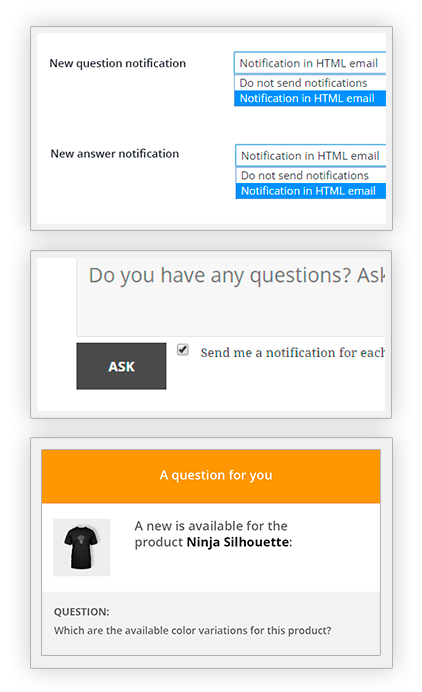Click the 'New question notification' label
Viewport: 422px width, 692px height.
click(117, 64)
